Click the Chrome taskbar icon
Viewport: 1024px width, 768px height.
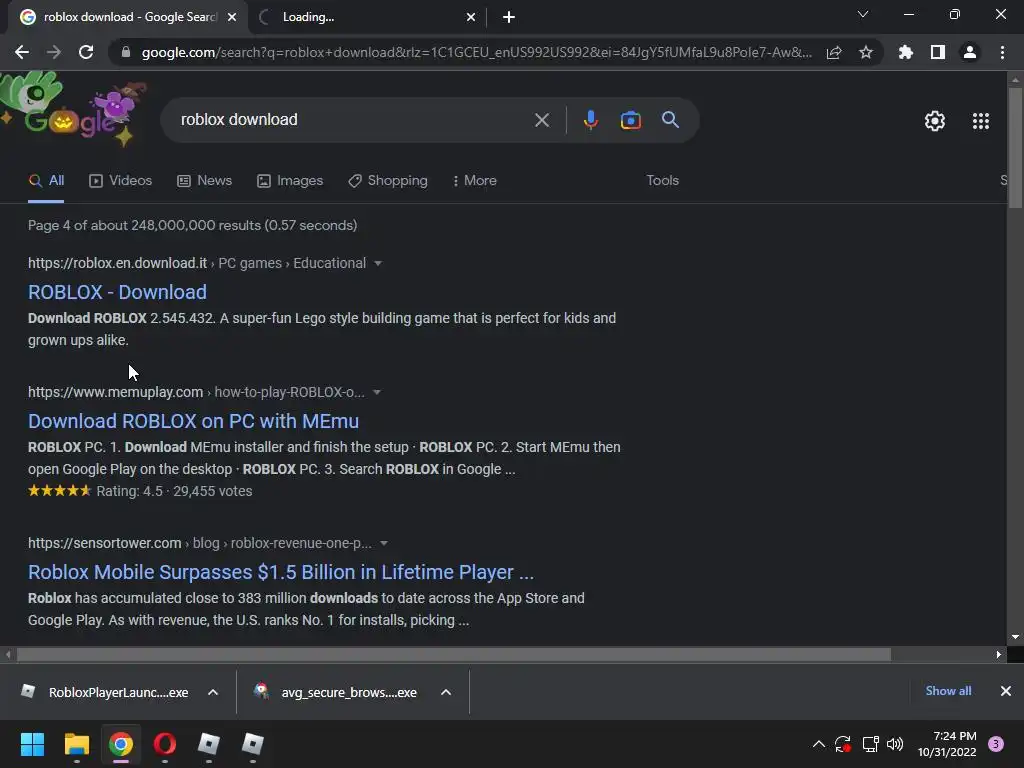pos(121,744)
